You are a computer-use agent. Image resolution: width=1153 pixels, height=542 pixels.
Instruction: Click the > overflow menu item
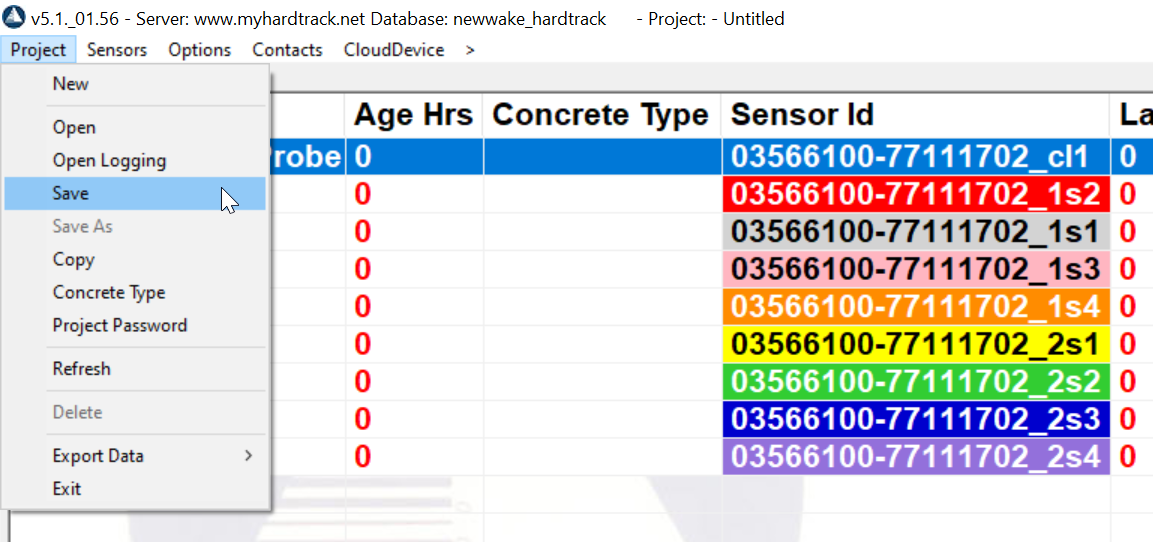coord(471,50)
